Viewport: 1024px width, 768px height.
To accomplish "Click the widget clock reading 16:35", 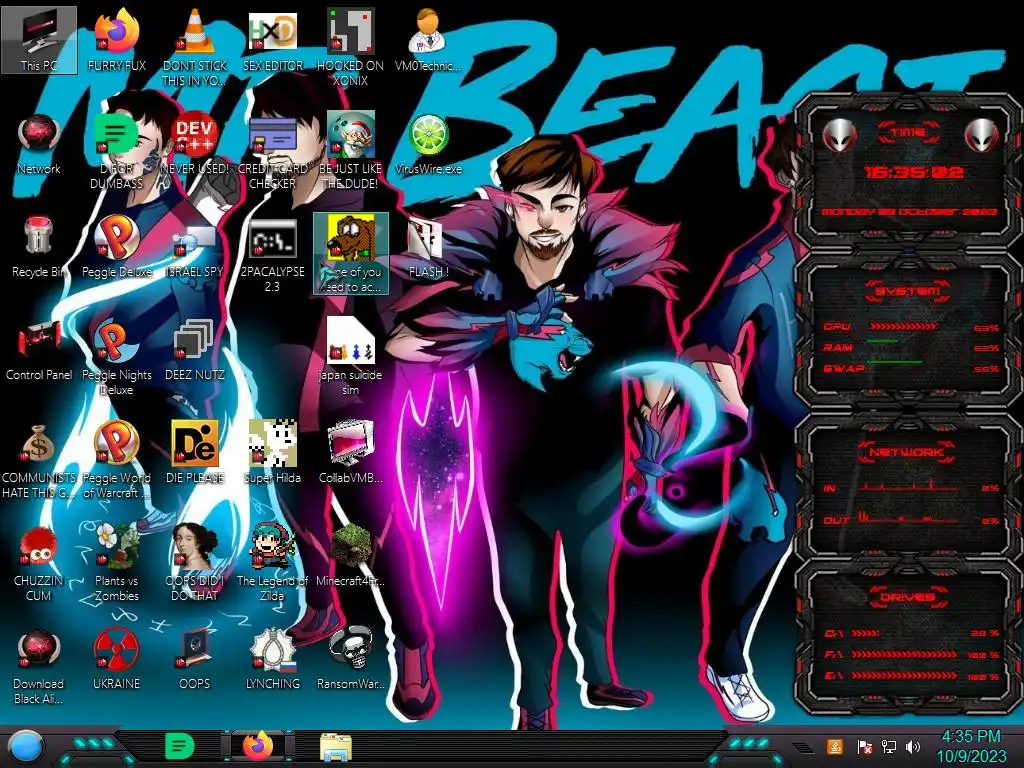I will pyautogui.click(x=913, y=172).
